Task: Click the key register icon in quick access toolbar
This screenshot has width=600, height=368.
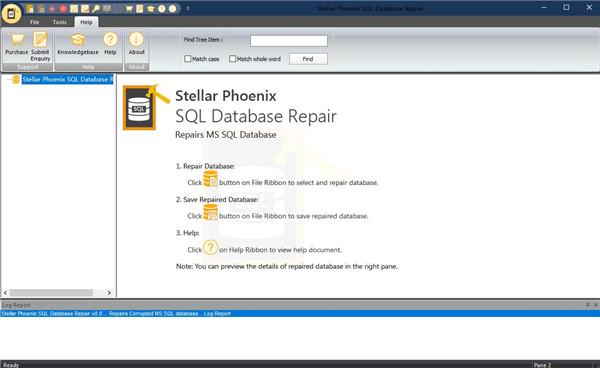Action: tap(96, 9)
